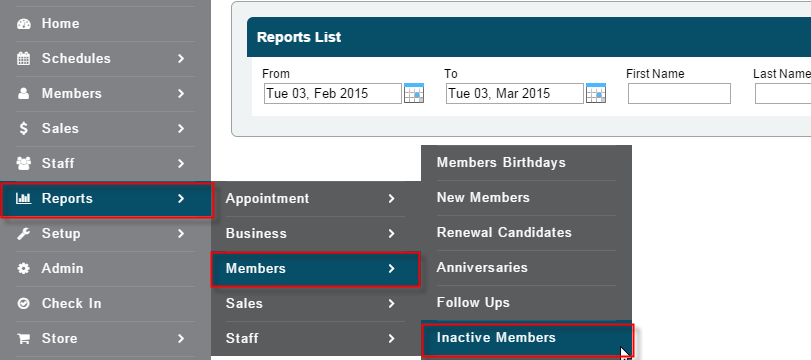The height and width of the screenshot is (360, 811).
Task: Open the Anniversaries report
Action: [527, 268]
